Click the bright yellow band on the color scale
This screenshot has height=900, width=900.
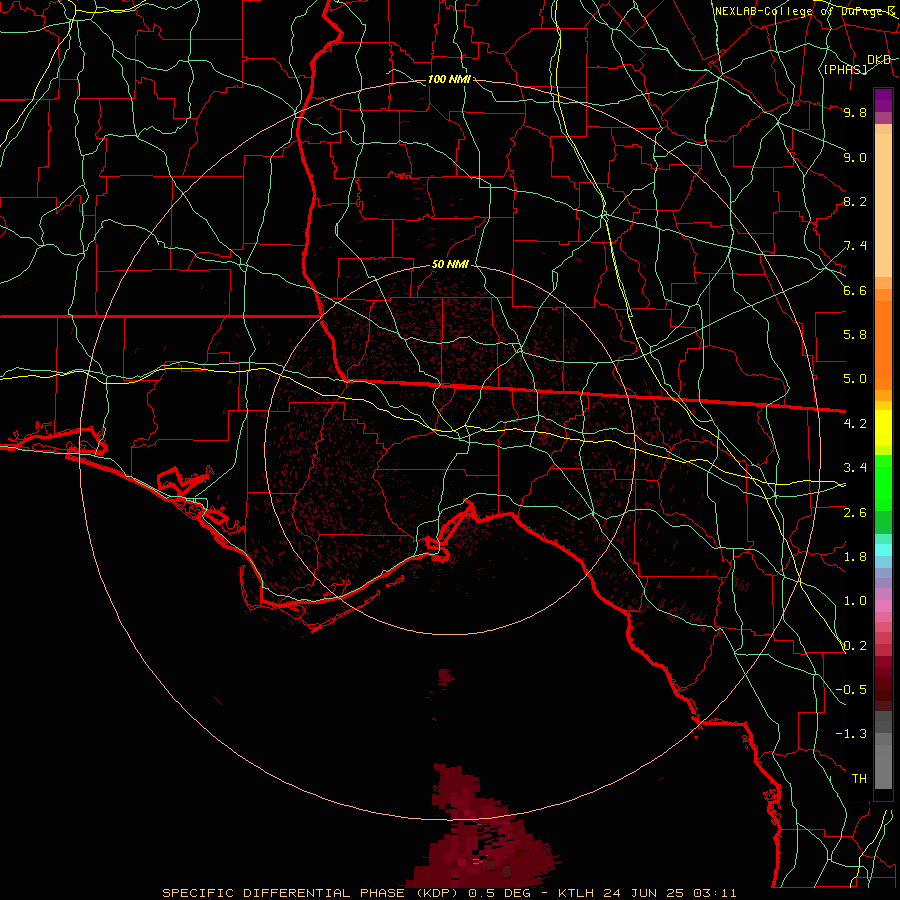(883, 428)
